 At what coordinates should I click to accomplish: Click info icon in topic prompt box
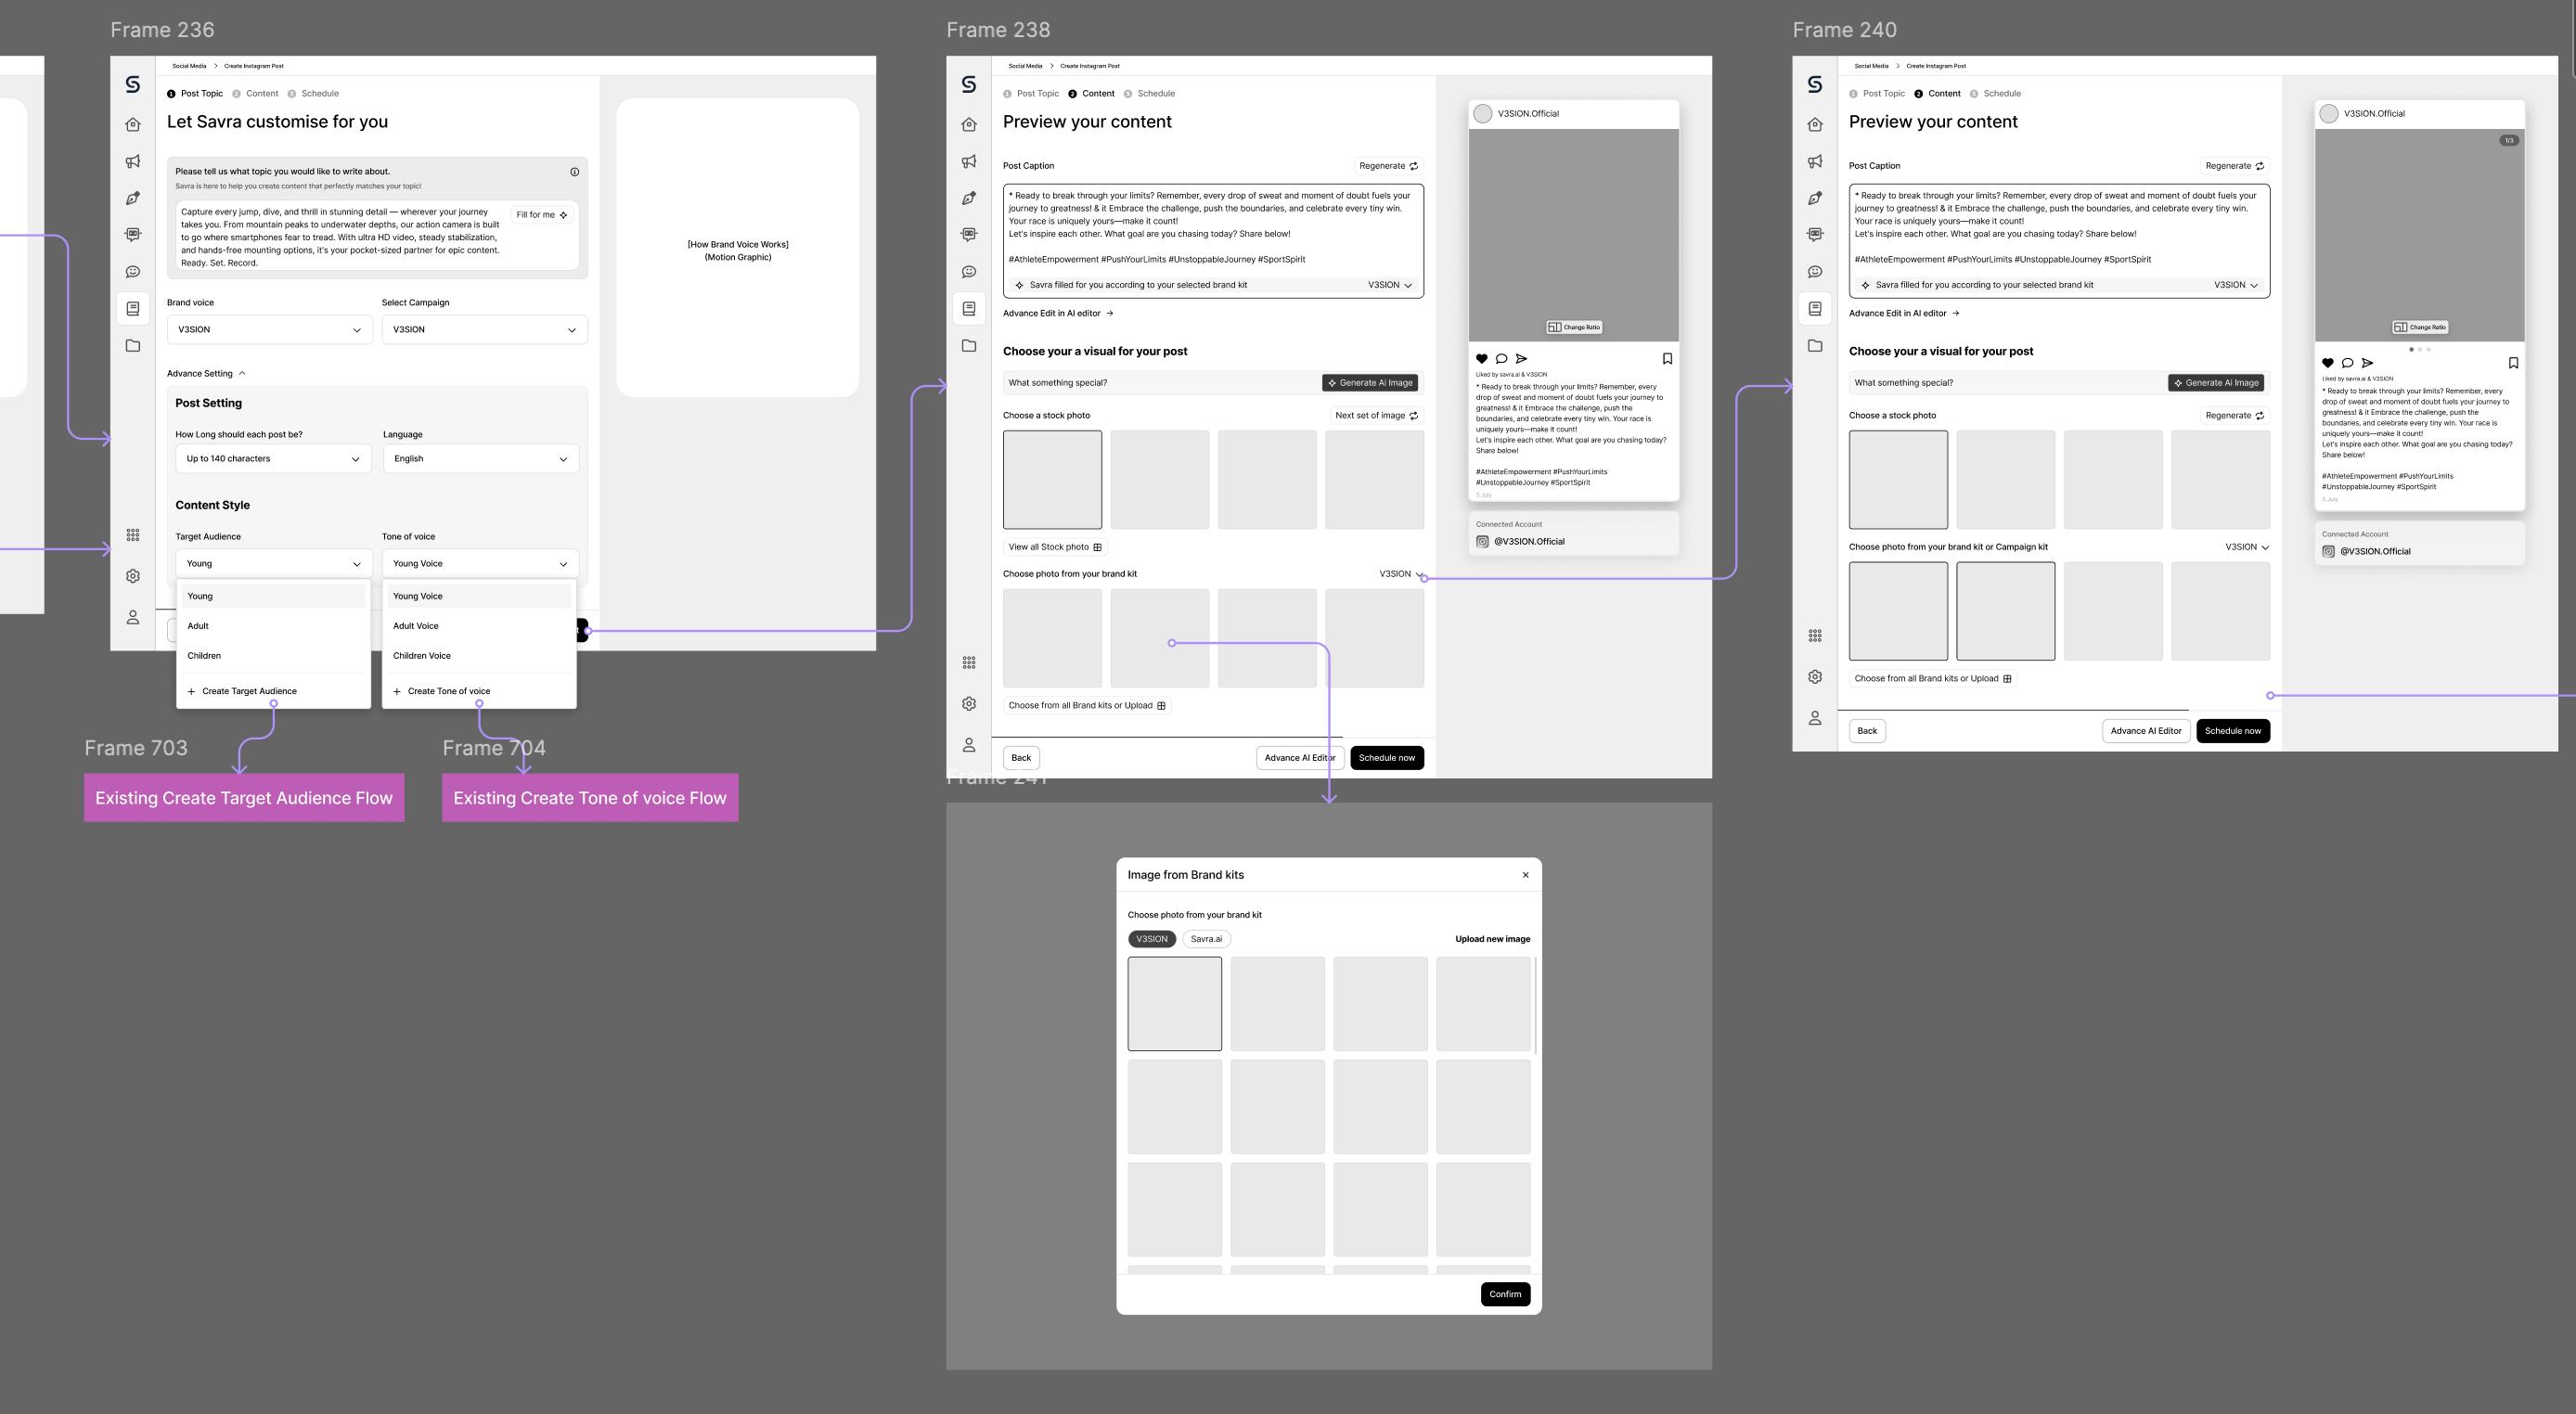tap(574, 172)
